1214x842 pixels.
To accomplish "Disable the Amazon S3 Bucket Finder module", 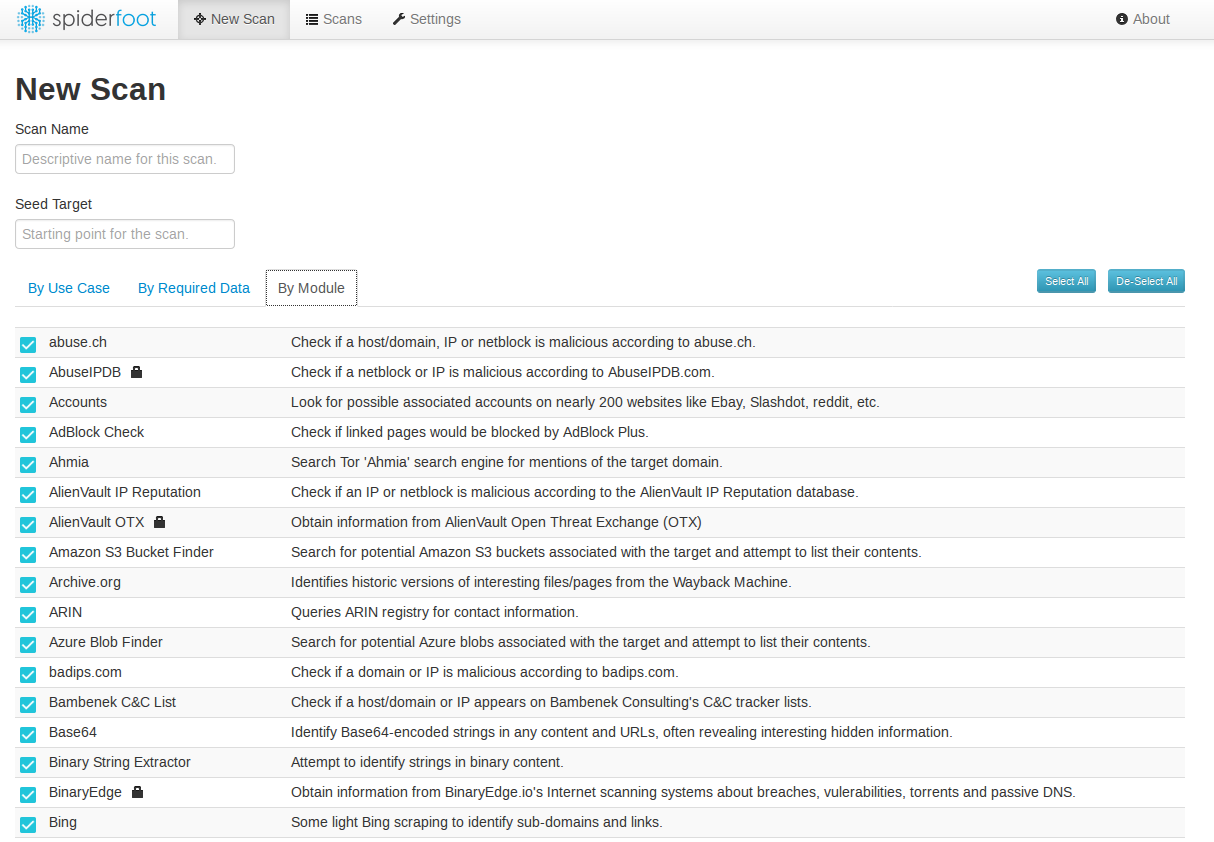I will (x=27, y=554).
